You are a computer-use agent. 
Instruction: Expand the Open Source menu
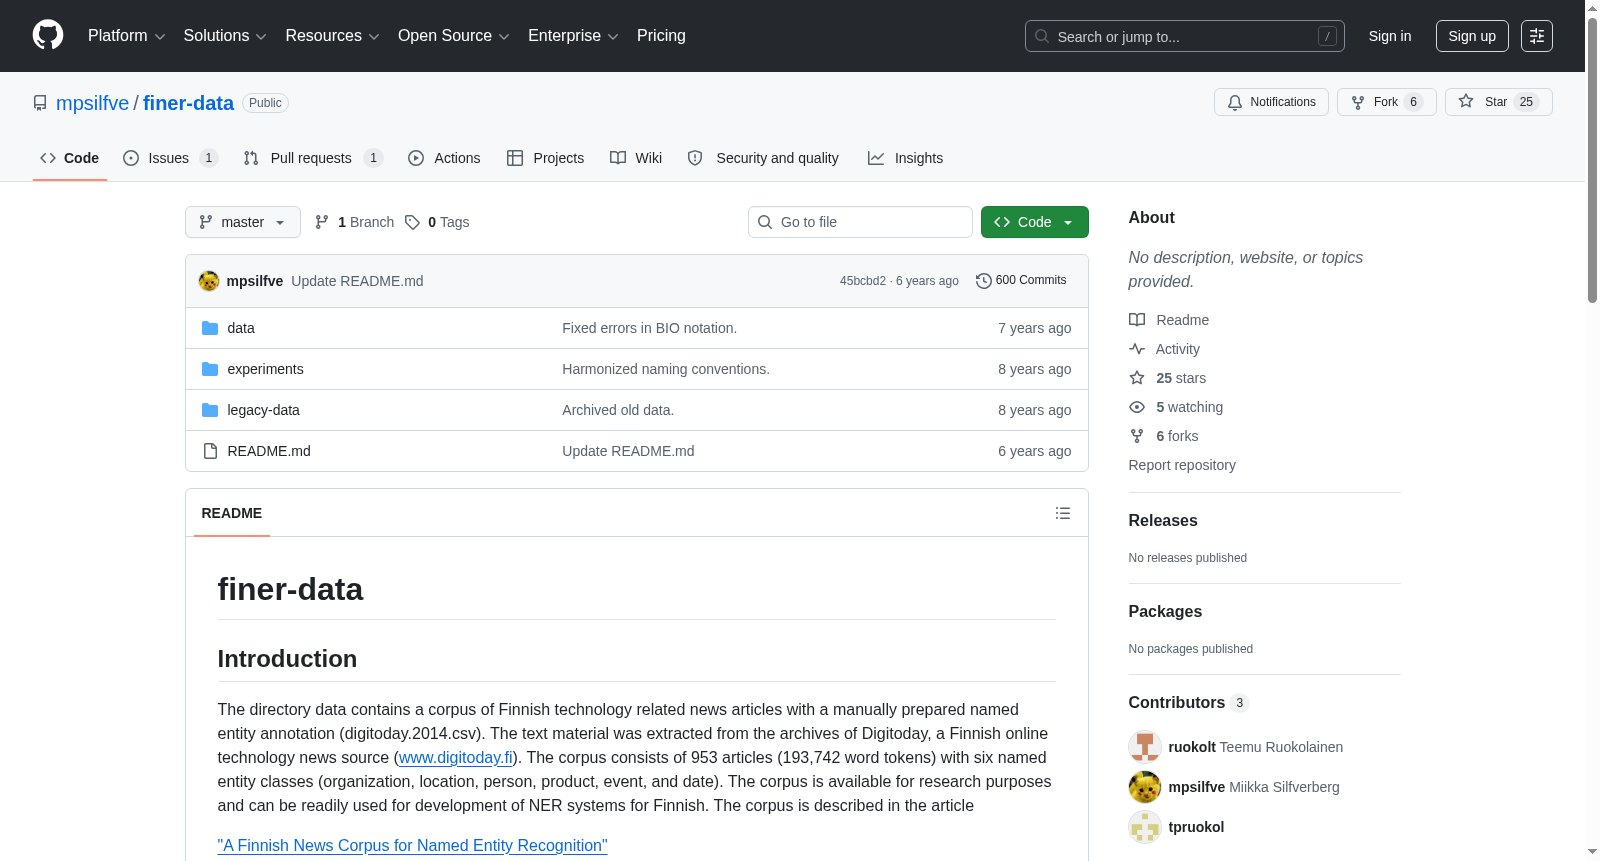click(x=454, y=36)
